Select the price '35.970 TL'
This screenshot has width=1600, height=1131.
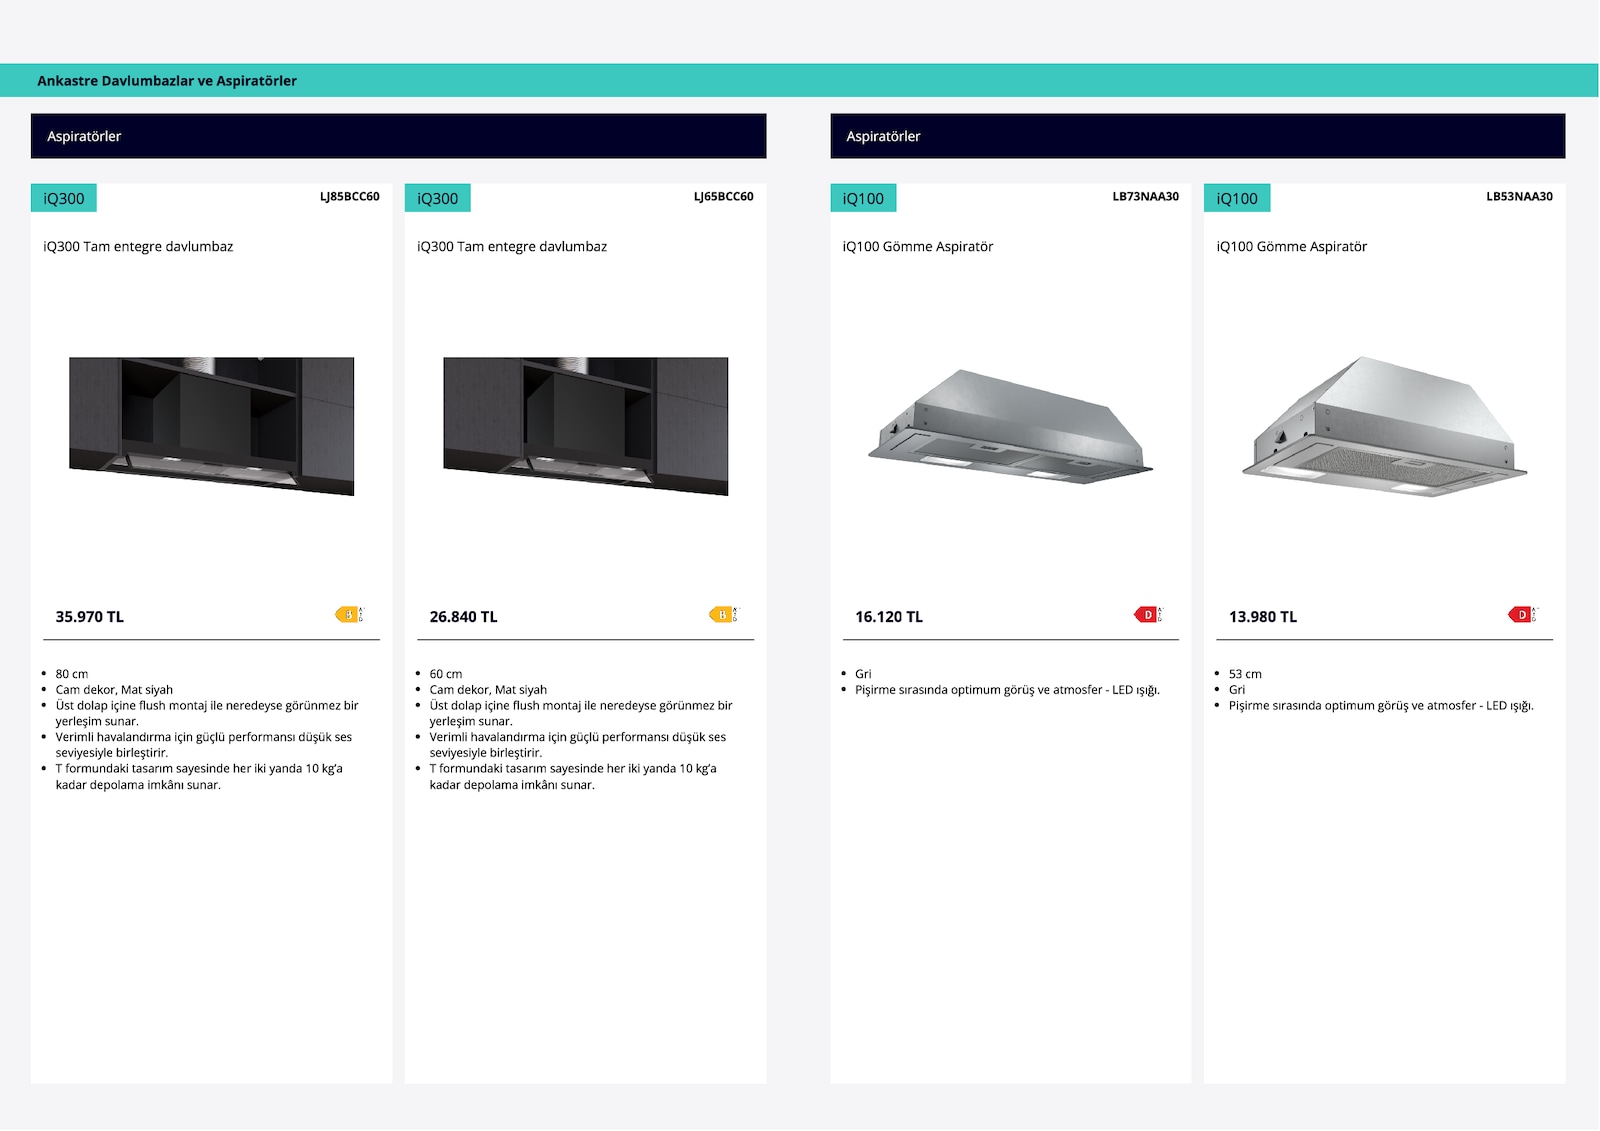(x=90, y=617)
